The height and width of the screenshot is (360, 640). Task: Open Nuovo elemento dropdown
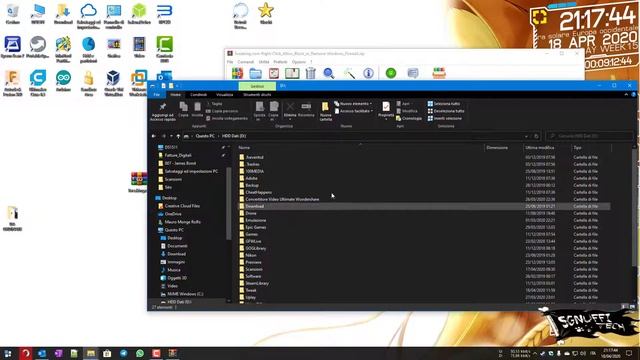tap(353, 104)
